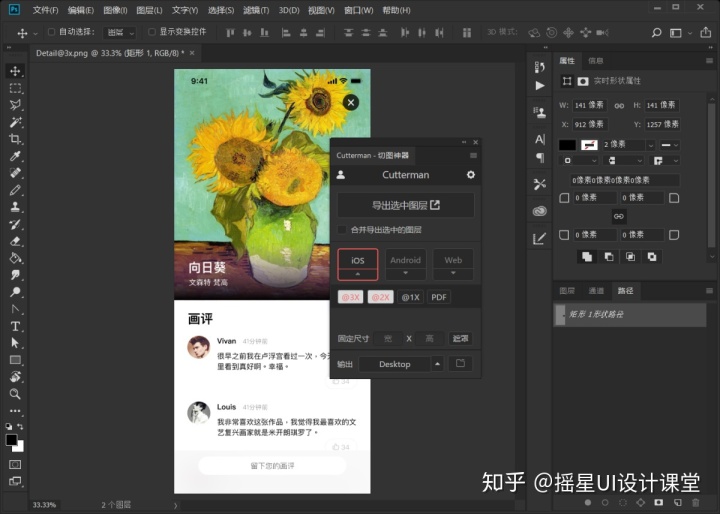
Task: Open Cutterman settings gear
Action: (471, 175)
